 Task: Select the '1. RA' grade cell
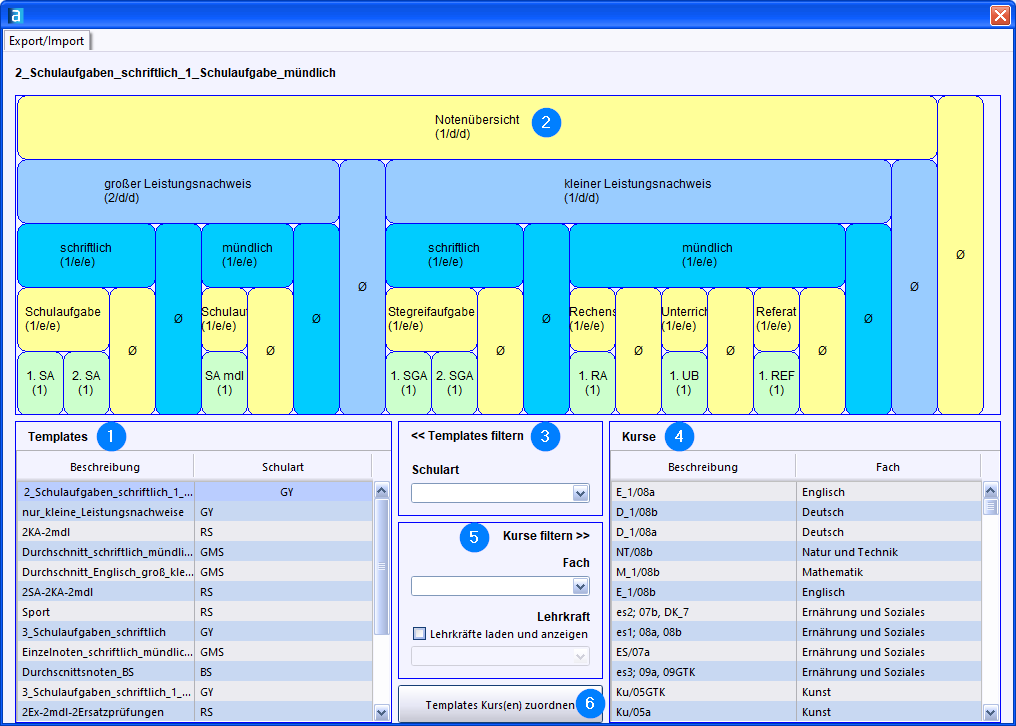click(592, 382)
